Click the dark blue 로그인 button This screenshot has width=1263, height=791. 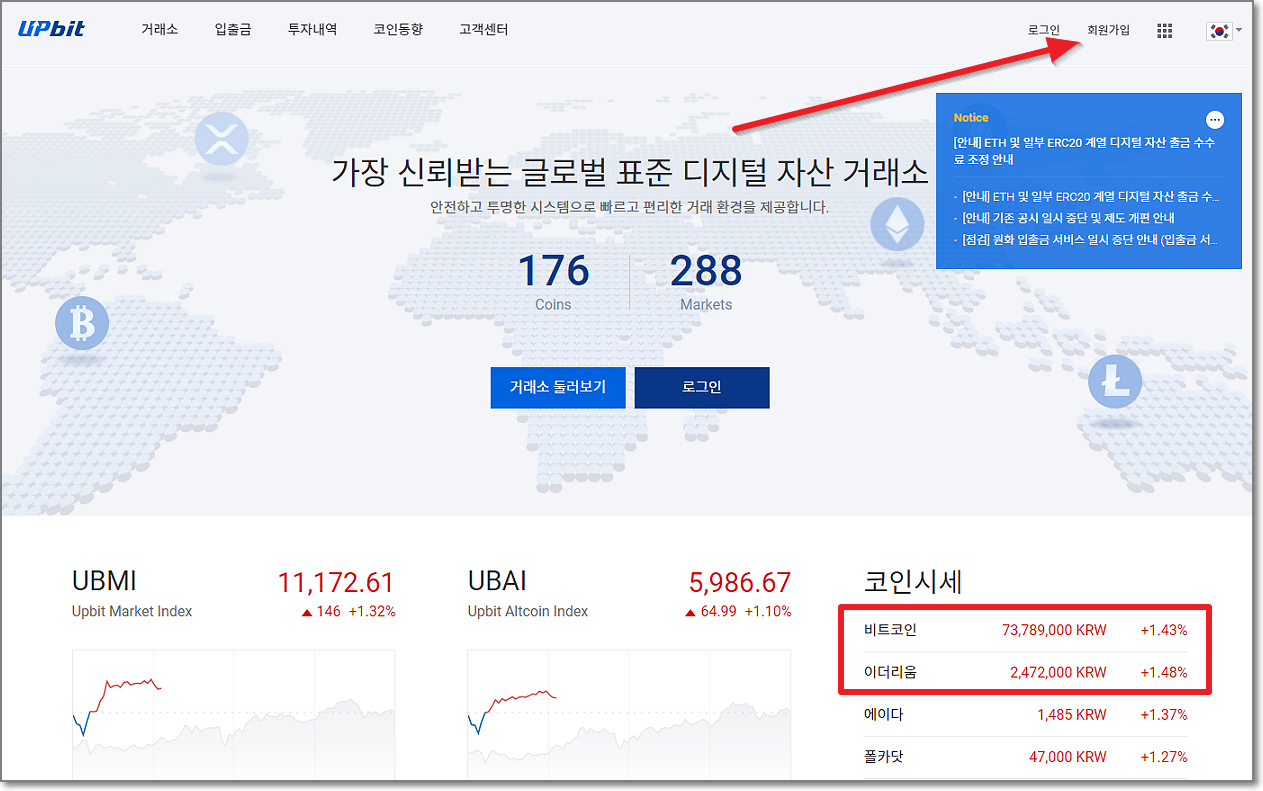[702, 387]
